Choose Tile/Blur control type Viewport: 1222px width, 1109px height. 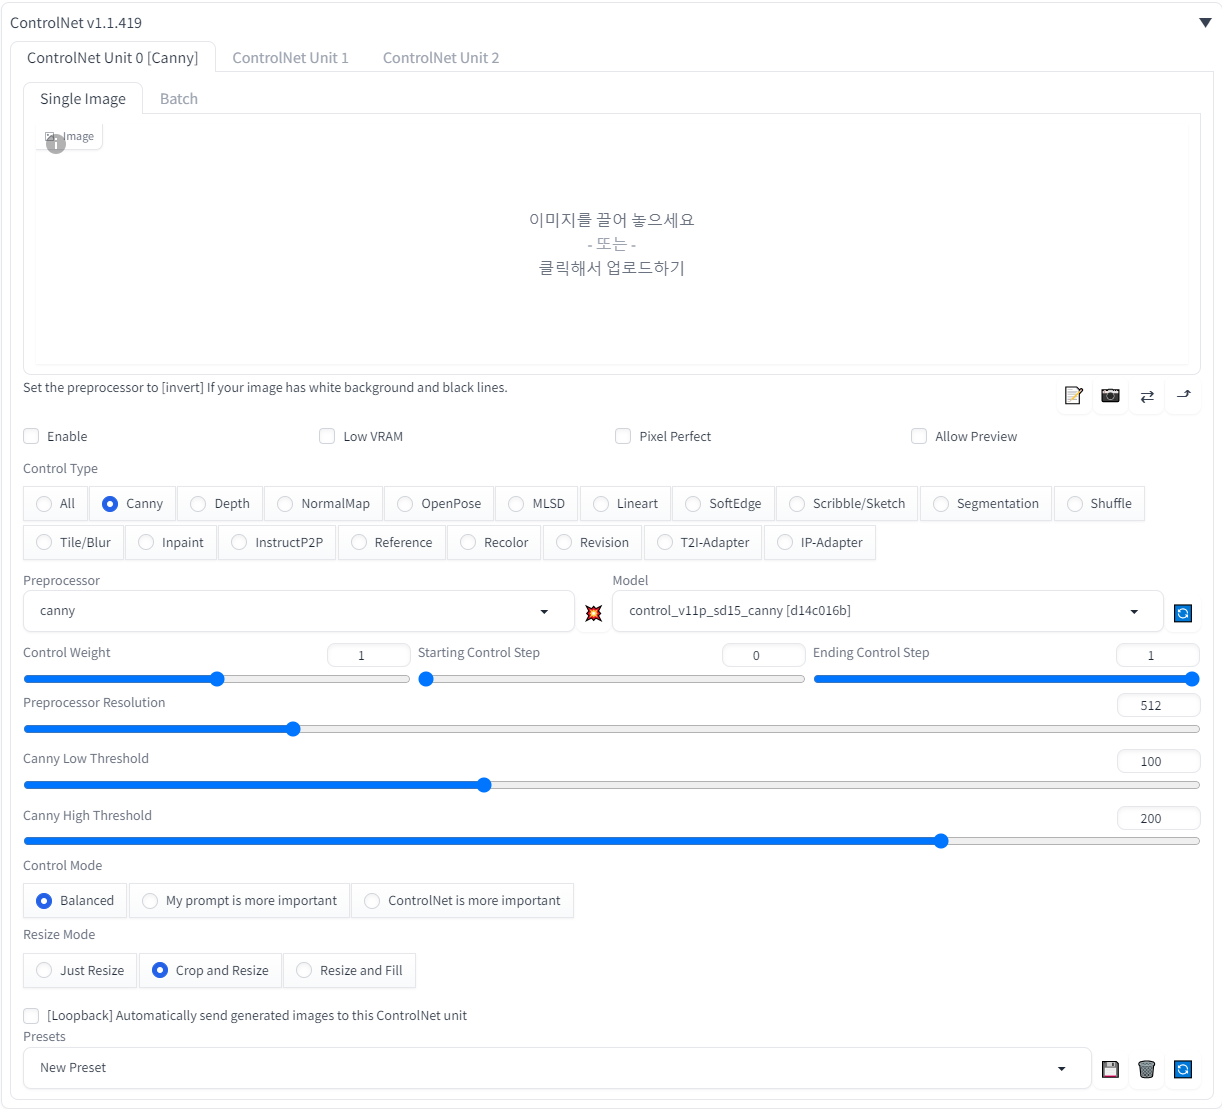pyautogui.click(x=74, y=543)
